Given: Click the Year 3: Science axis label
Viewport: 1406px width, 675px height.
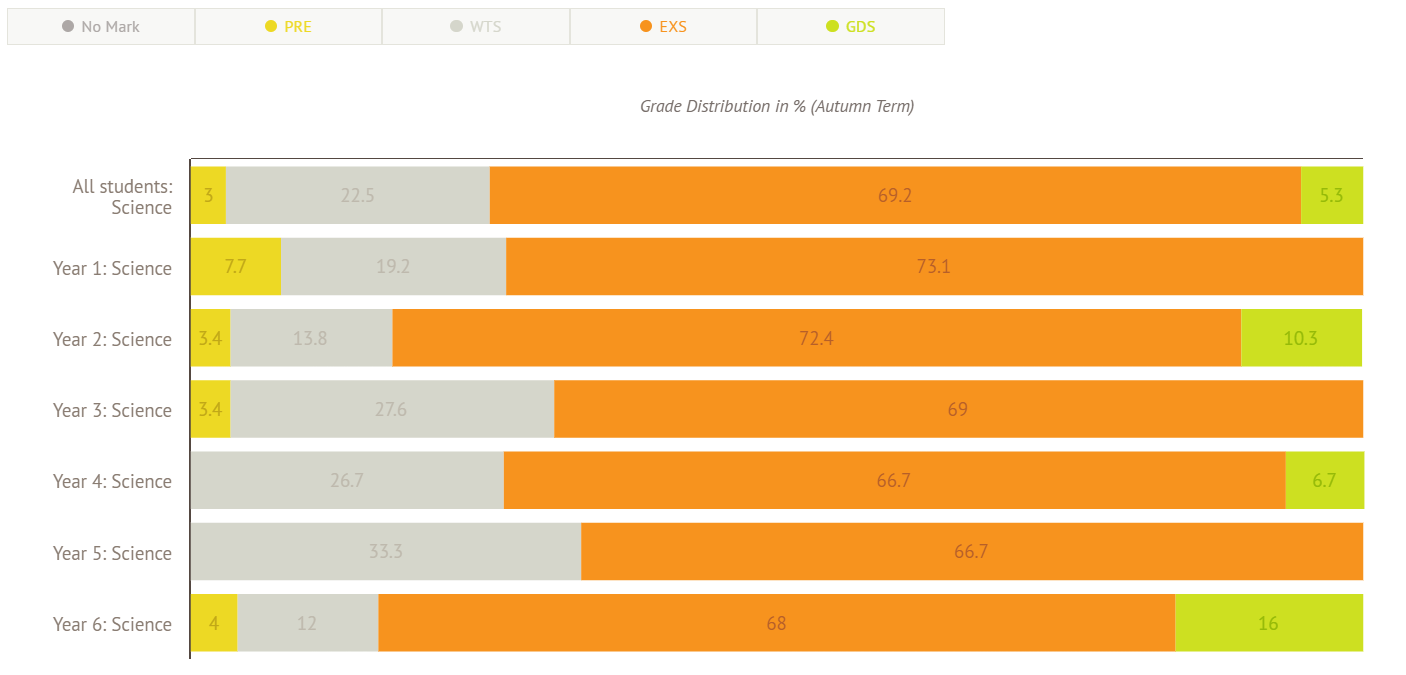Looking at the screenshot, I should [112, 410].
